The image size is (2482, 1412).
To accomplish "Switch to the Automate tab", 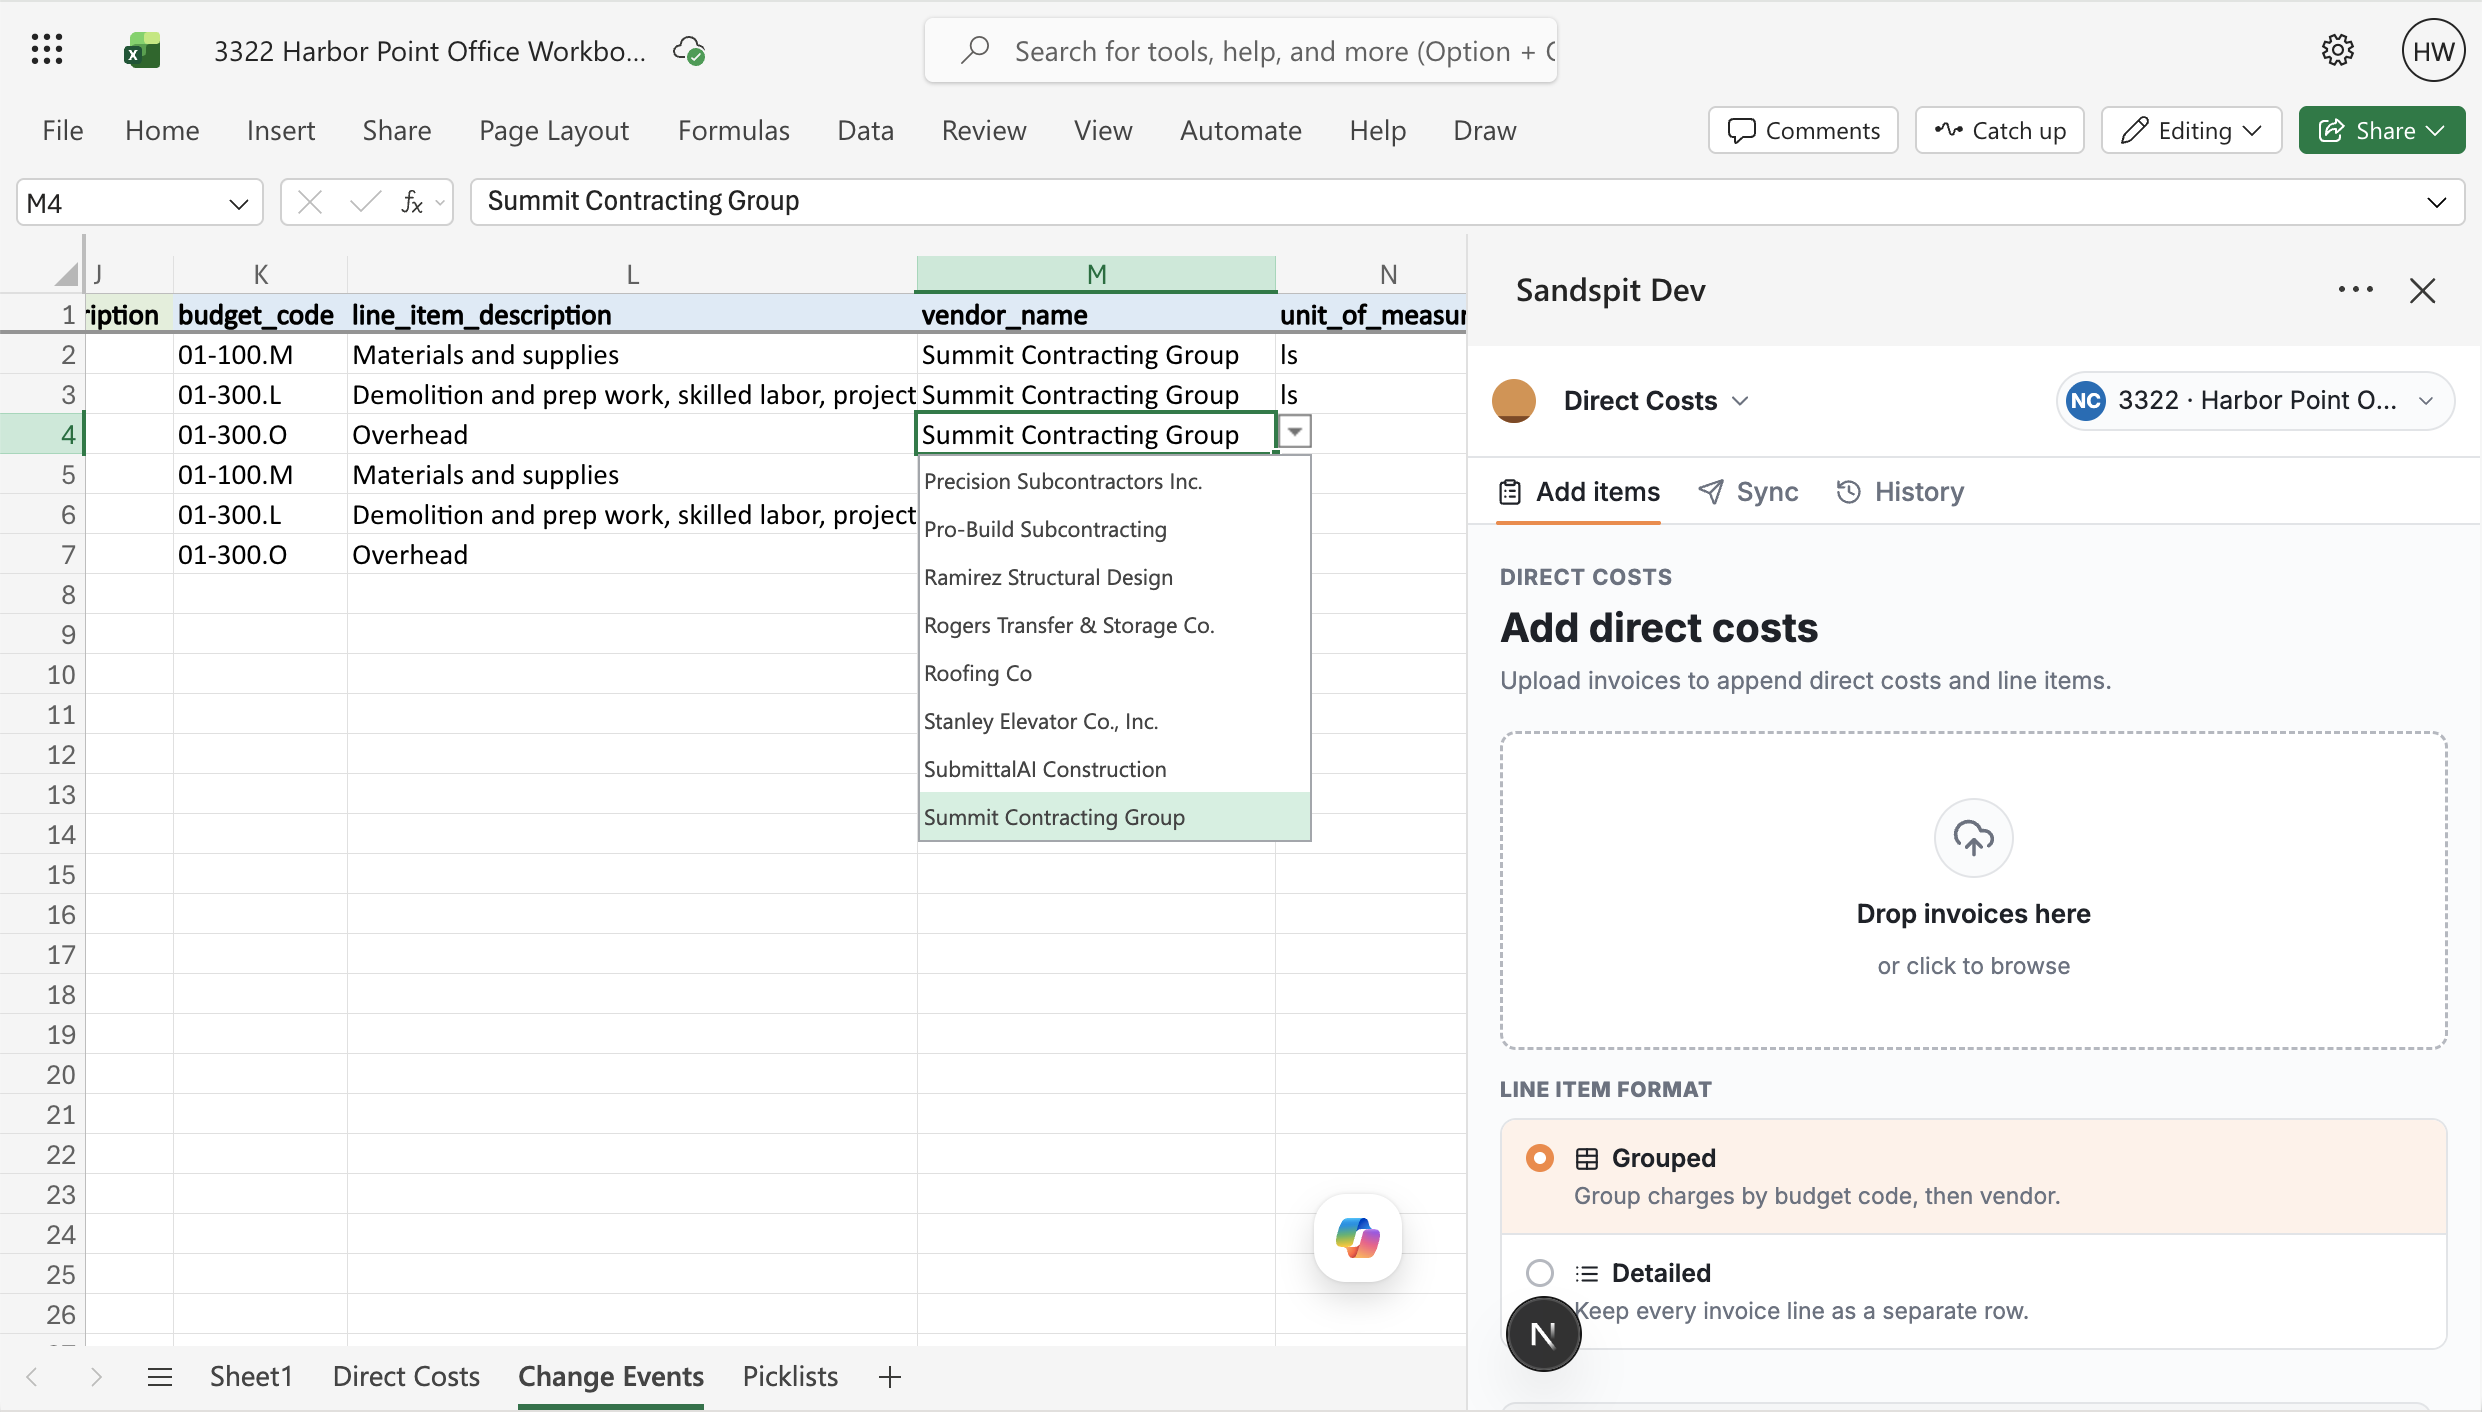I will pos(1240,130).
